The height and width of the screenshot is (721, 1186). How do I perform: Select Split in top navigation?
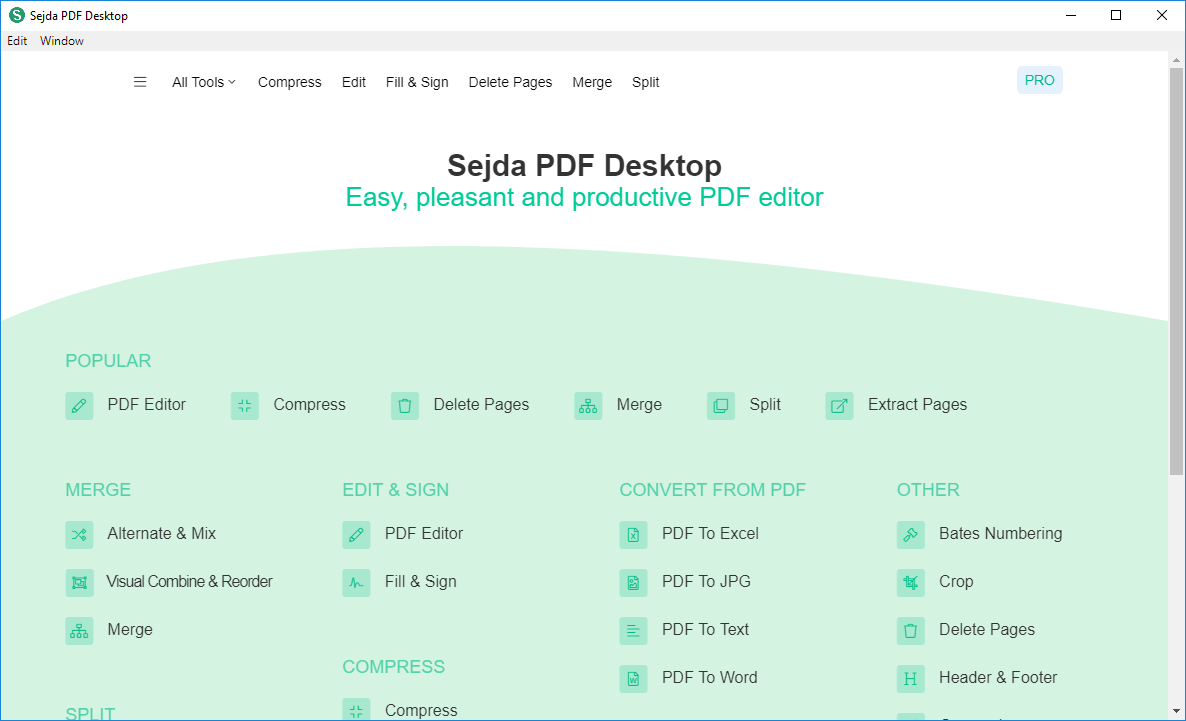[x=646, y=82]
